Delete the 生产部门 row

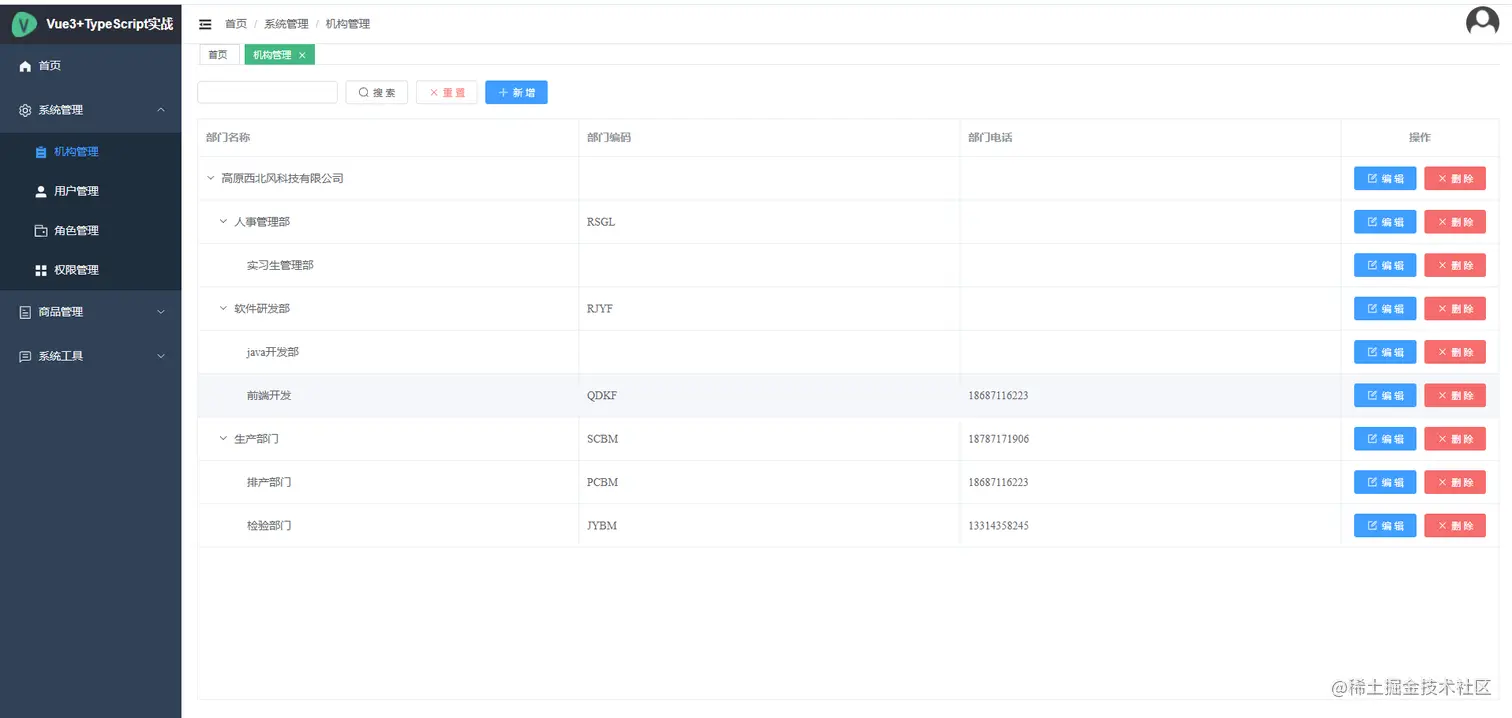coord(1455,438)
